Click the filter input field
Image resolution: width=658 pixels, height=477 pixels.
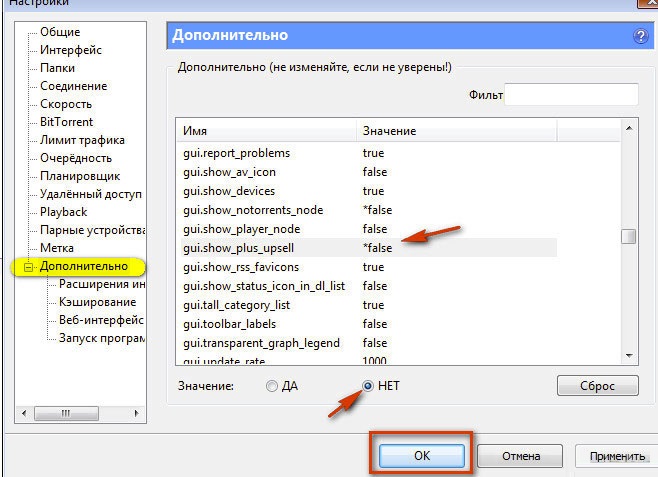(571, 95)
